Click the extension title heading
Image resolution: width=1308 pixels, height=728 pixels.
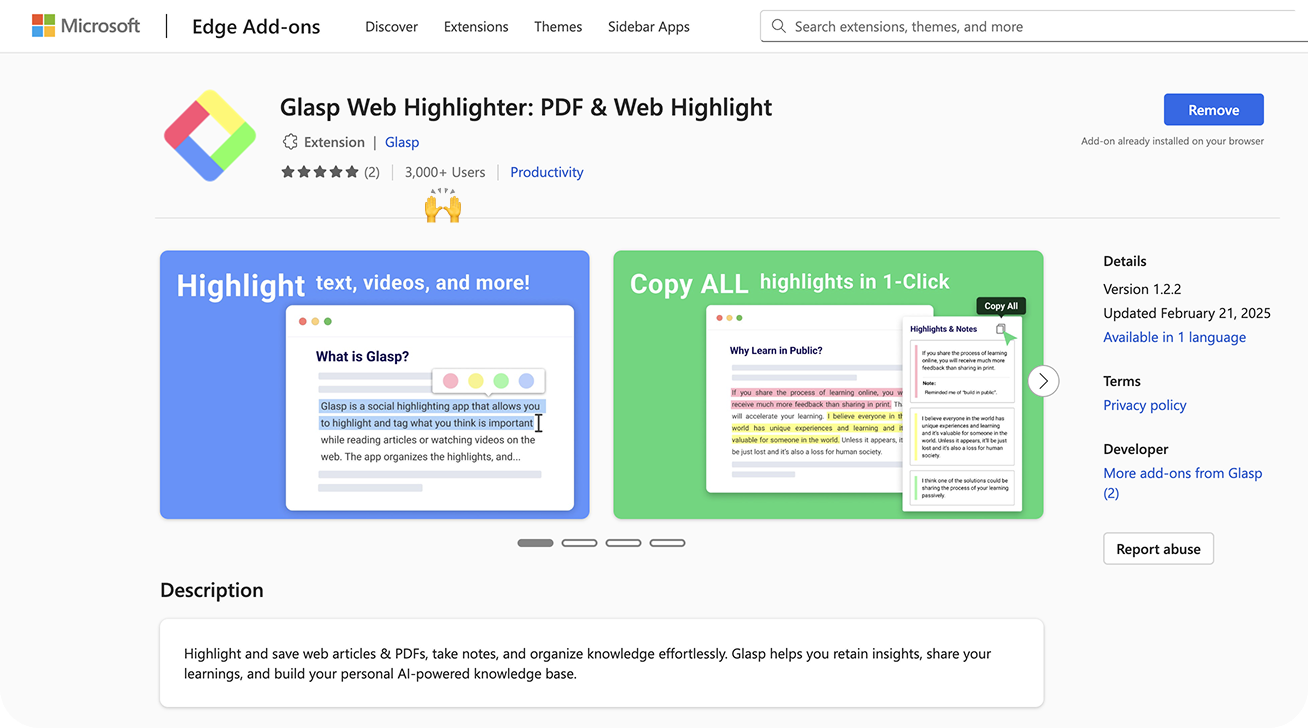[x=526, y=107]
